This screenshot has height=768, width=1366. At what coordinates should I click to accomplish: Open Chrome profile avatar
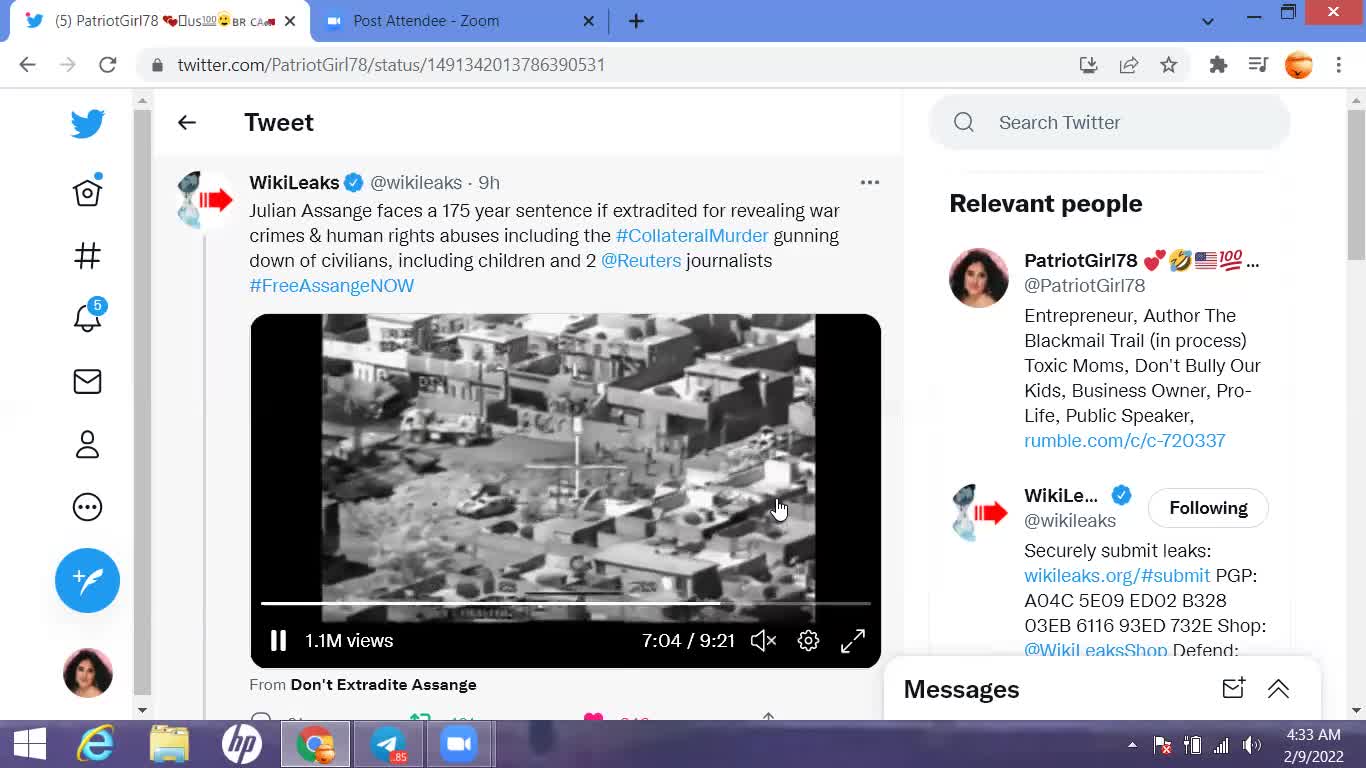(1298, 65)
